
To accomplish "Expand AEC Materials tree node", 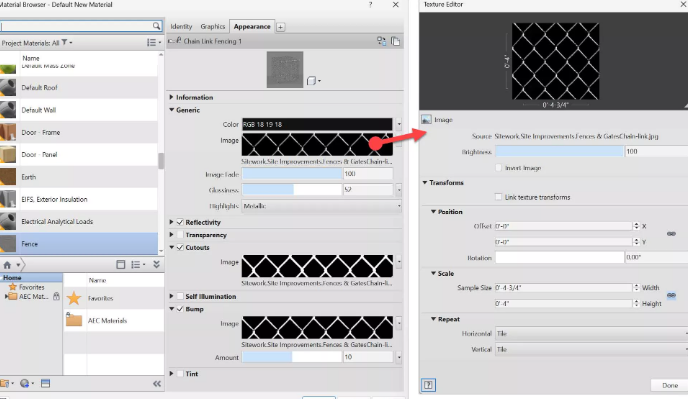I will click(6, 296).
